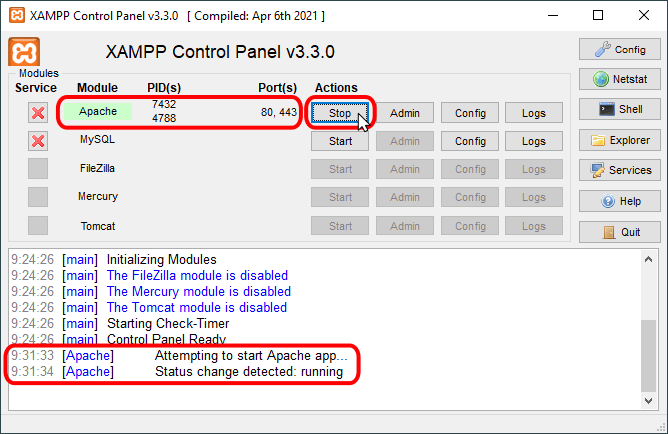Click Mercury Admin button

(405, 197)
